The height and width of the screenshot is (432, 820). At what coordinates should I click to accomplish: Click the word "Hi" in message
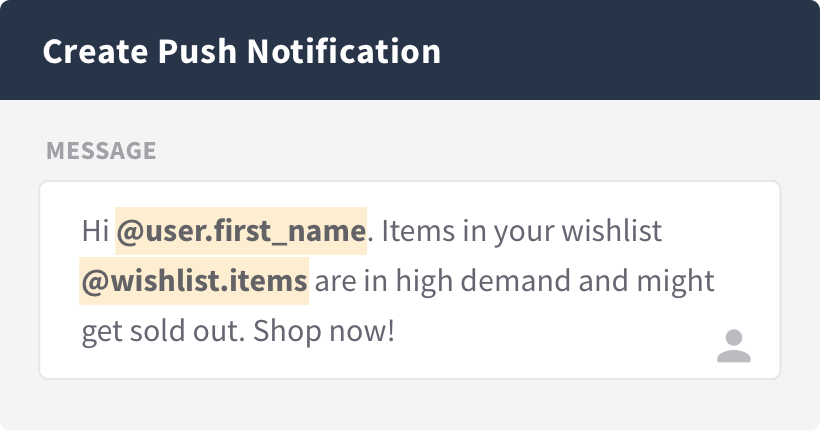coord(95,231)
